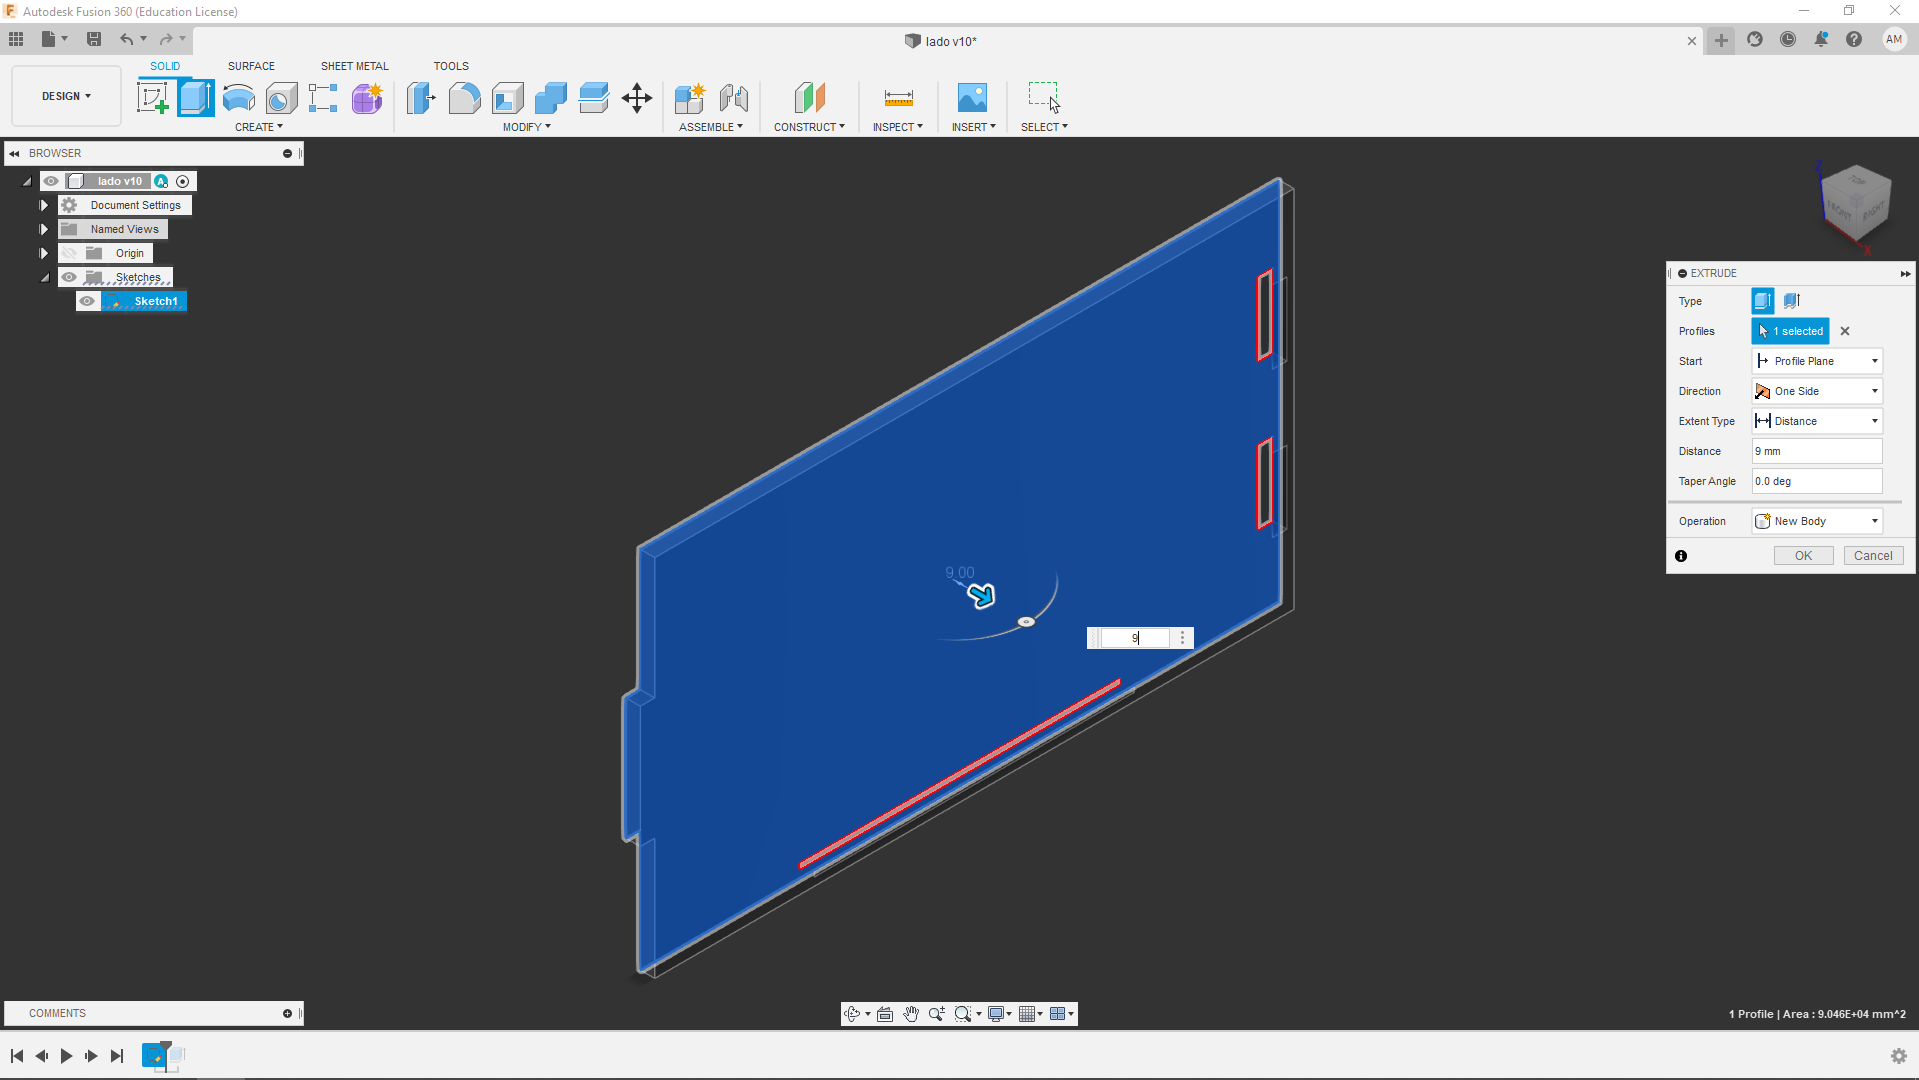Open the INSPECT menu

898,127
